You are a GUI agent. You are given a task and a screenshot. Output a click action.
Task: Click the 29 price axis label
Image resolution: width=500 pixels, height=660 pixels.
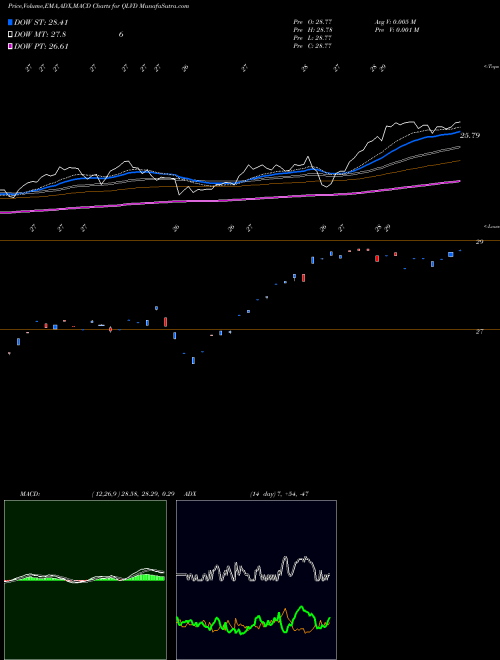(479, 242)
